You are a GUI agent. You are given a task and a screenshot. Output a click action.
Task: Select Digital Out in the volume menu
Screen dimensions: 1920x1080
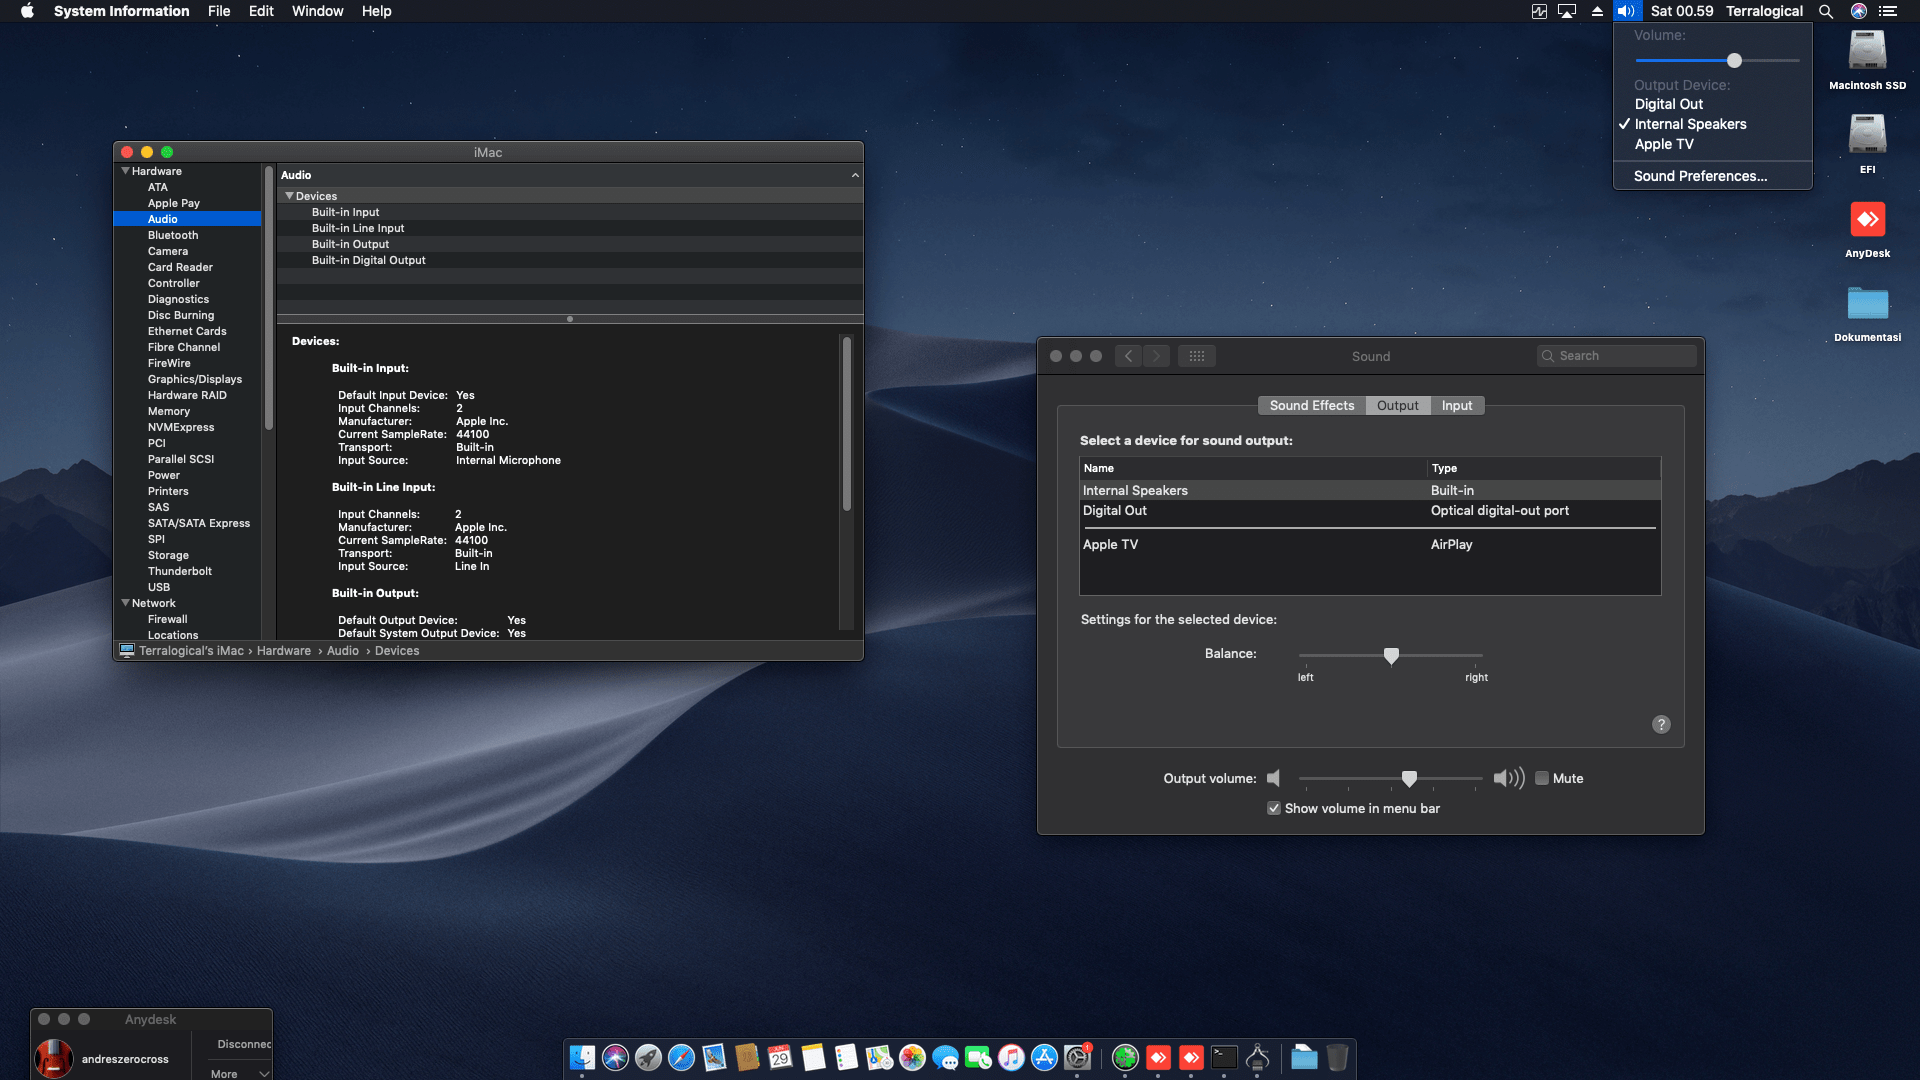click(1669, 104)
